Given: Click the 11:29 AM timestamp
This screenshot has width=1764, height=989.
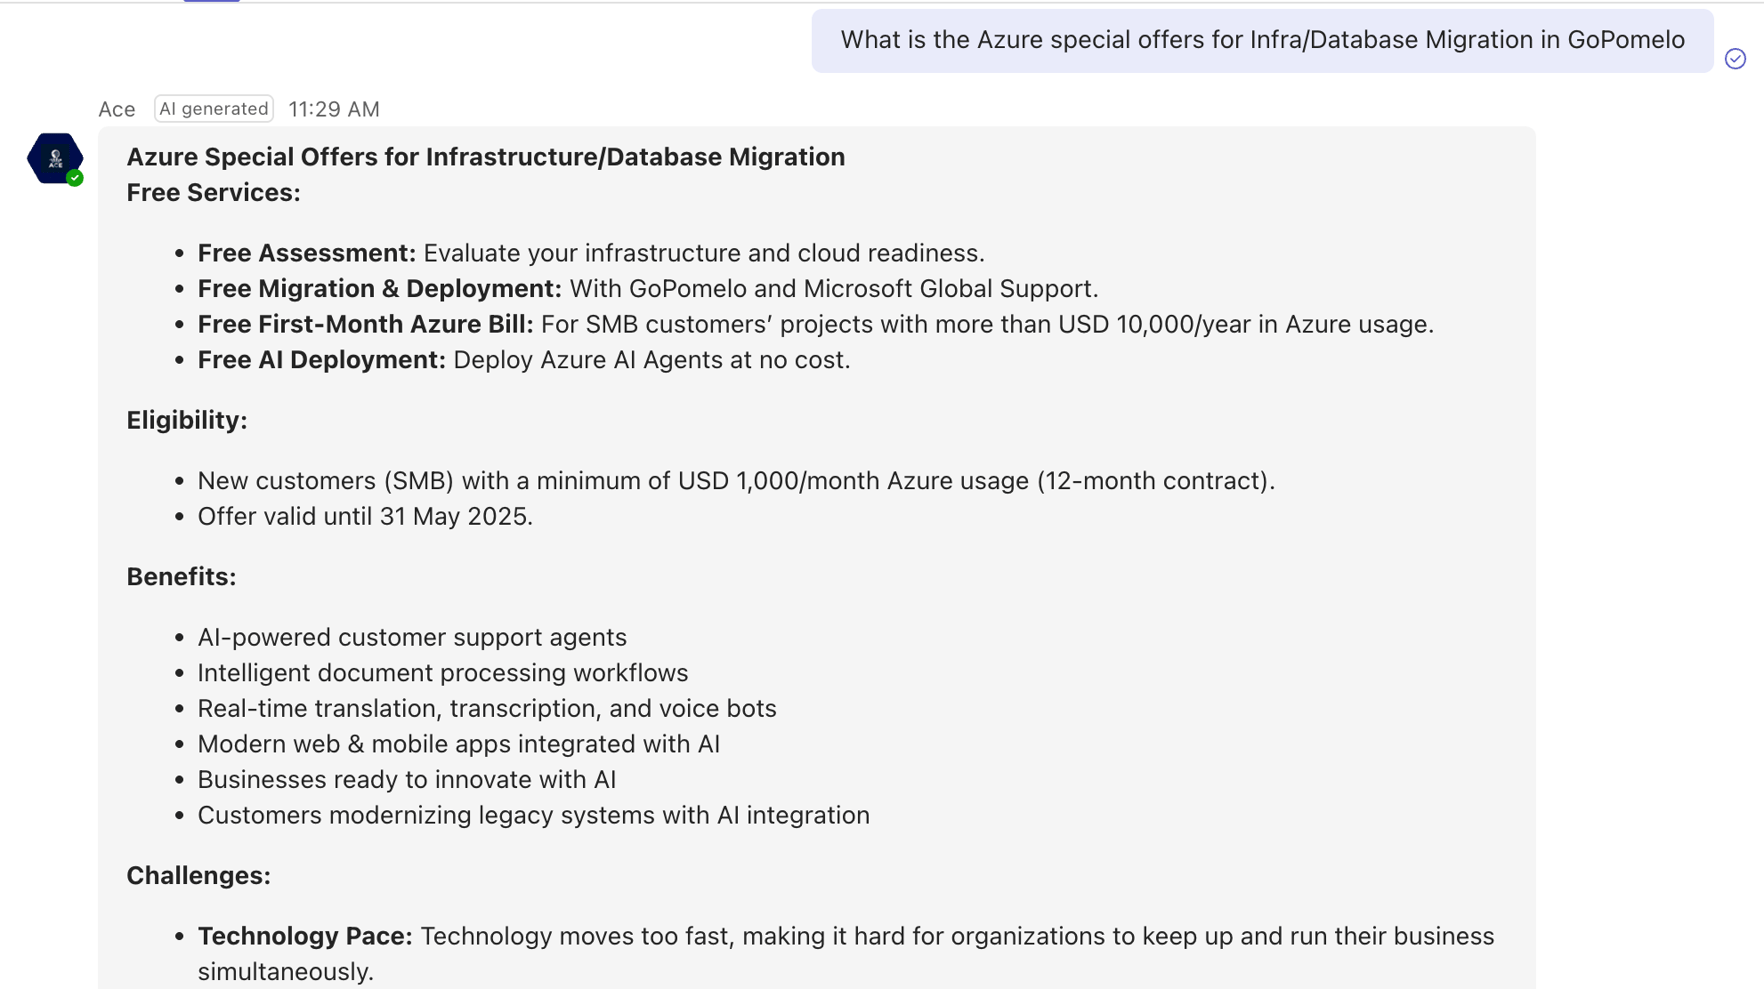Looking at the screenshot, I should tap(333, 108).
